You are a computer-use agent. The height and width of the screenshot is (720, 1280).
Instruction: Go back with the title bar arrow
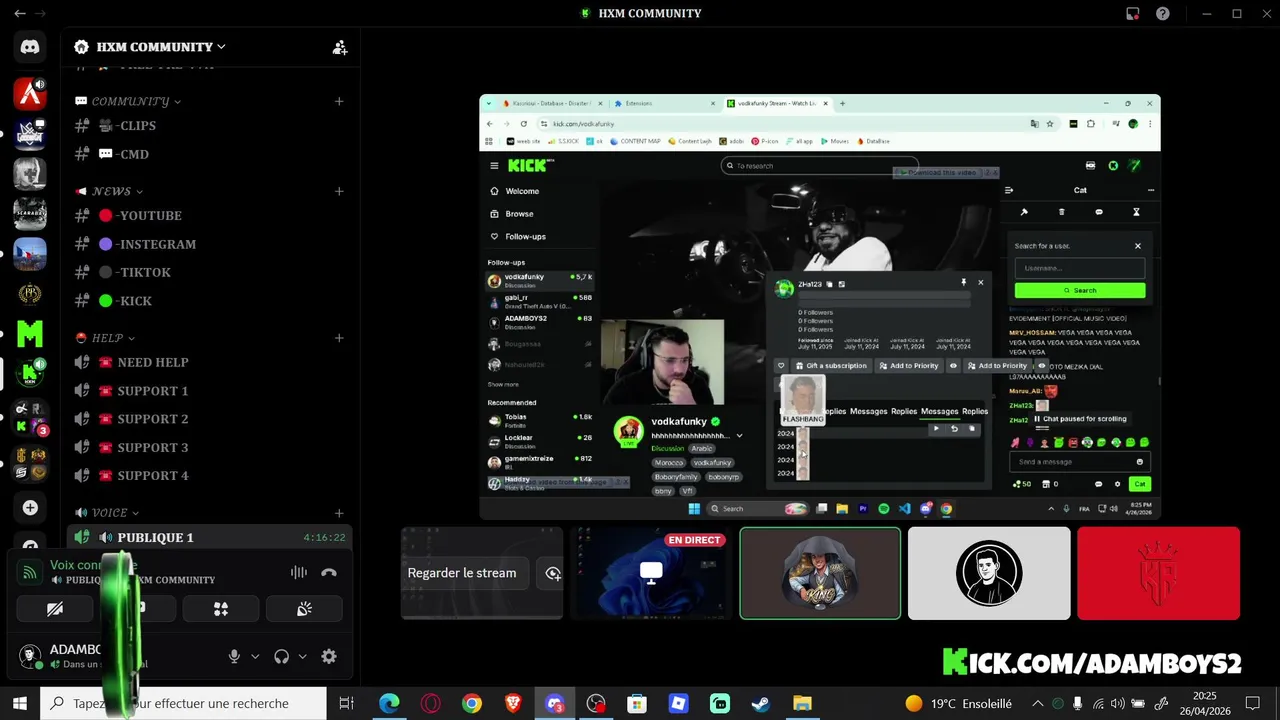[x=19, y=14]
